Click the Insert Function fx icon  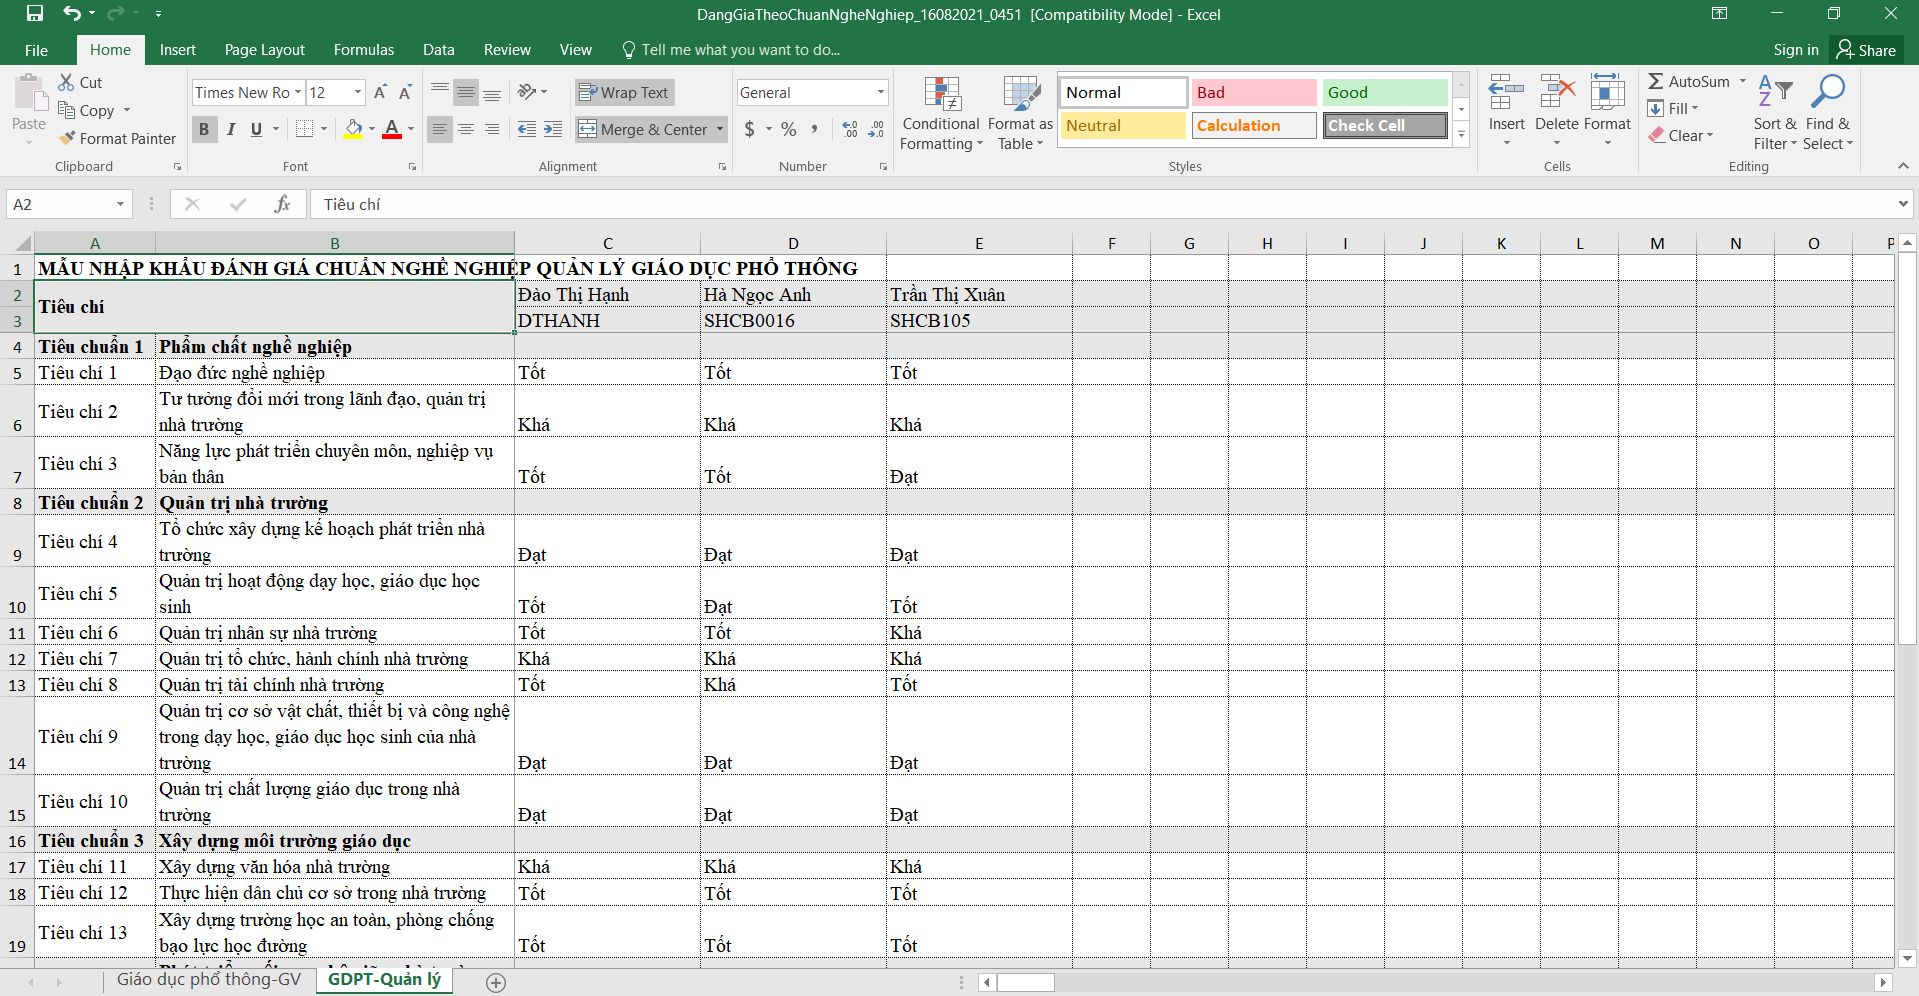(x=282, y=204)
